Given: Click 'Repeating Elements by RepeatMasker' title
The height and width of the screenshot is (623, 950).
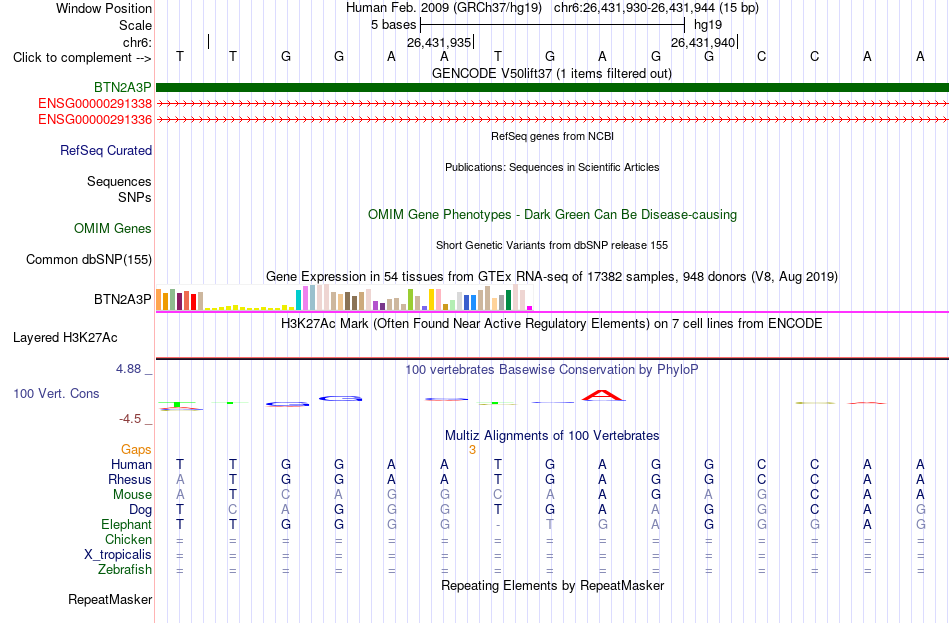Looking at the screenshot, I should click(x=553, y=586).
